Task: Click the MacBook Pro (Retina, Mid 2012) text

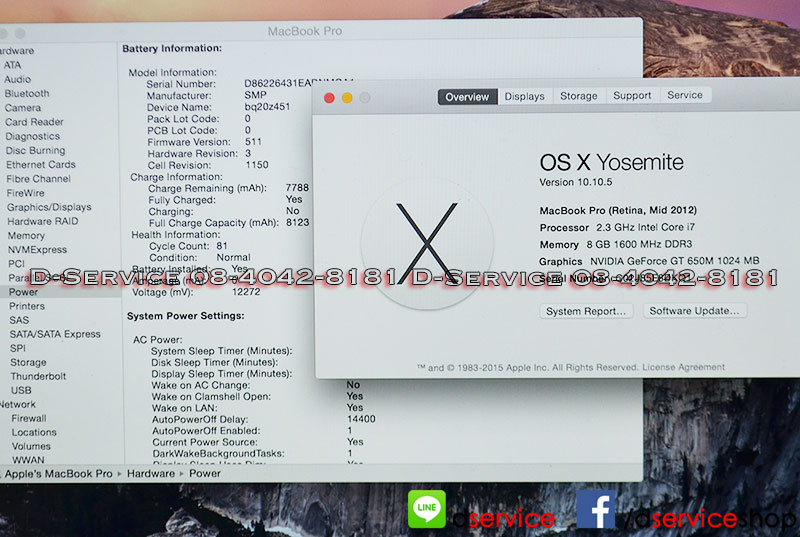Action: click(x=618, y=210)
